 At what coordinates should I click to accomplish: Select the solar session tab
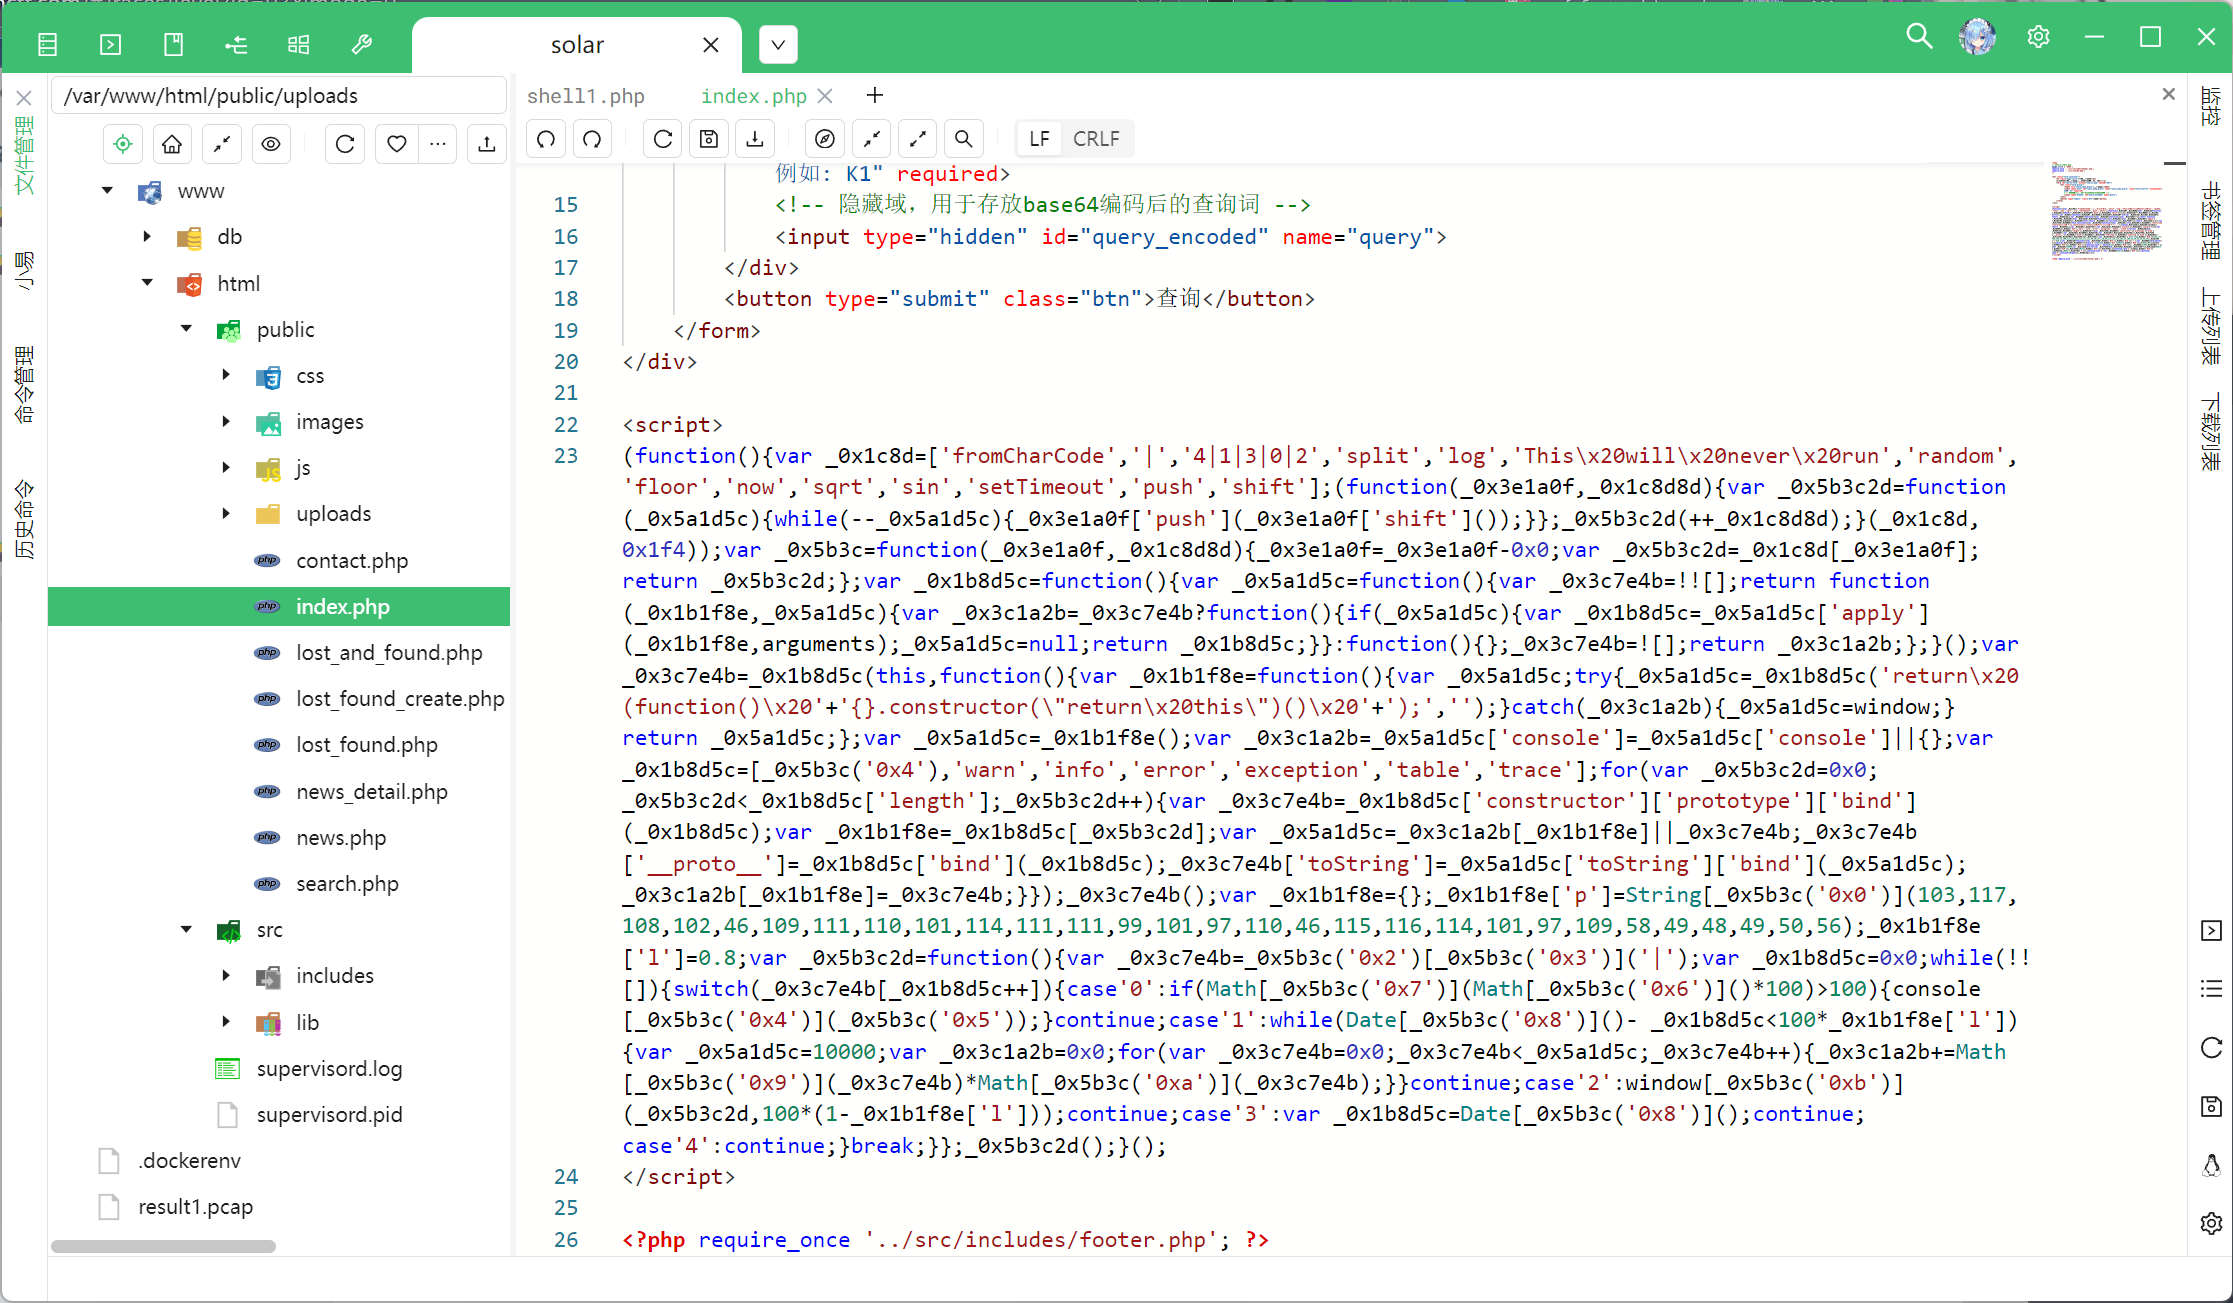tap(577, 45)
